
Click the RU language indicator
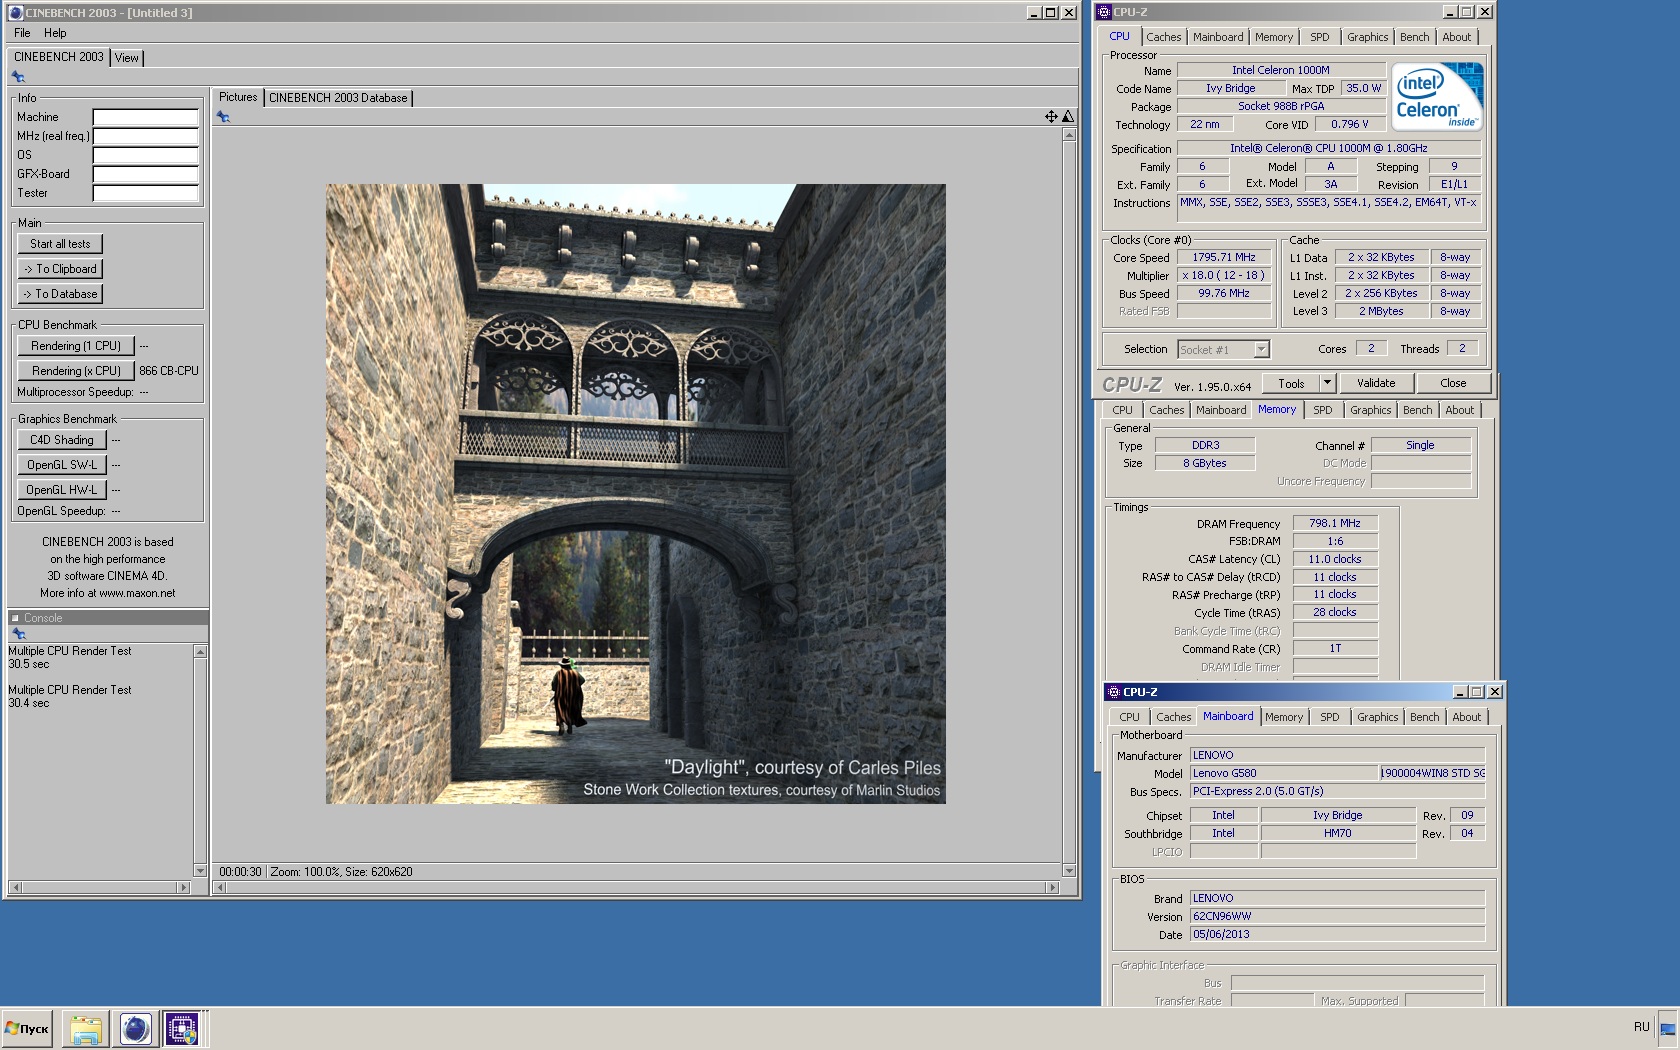click(x=1641, y=1027)
